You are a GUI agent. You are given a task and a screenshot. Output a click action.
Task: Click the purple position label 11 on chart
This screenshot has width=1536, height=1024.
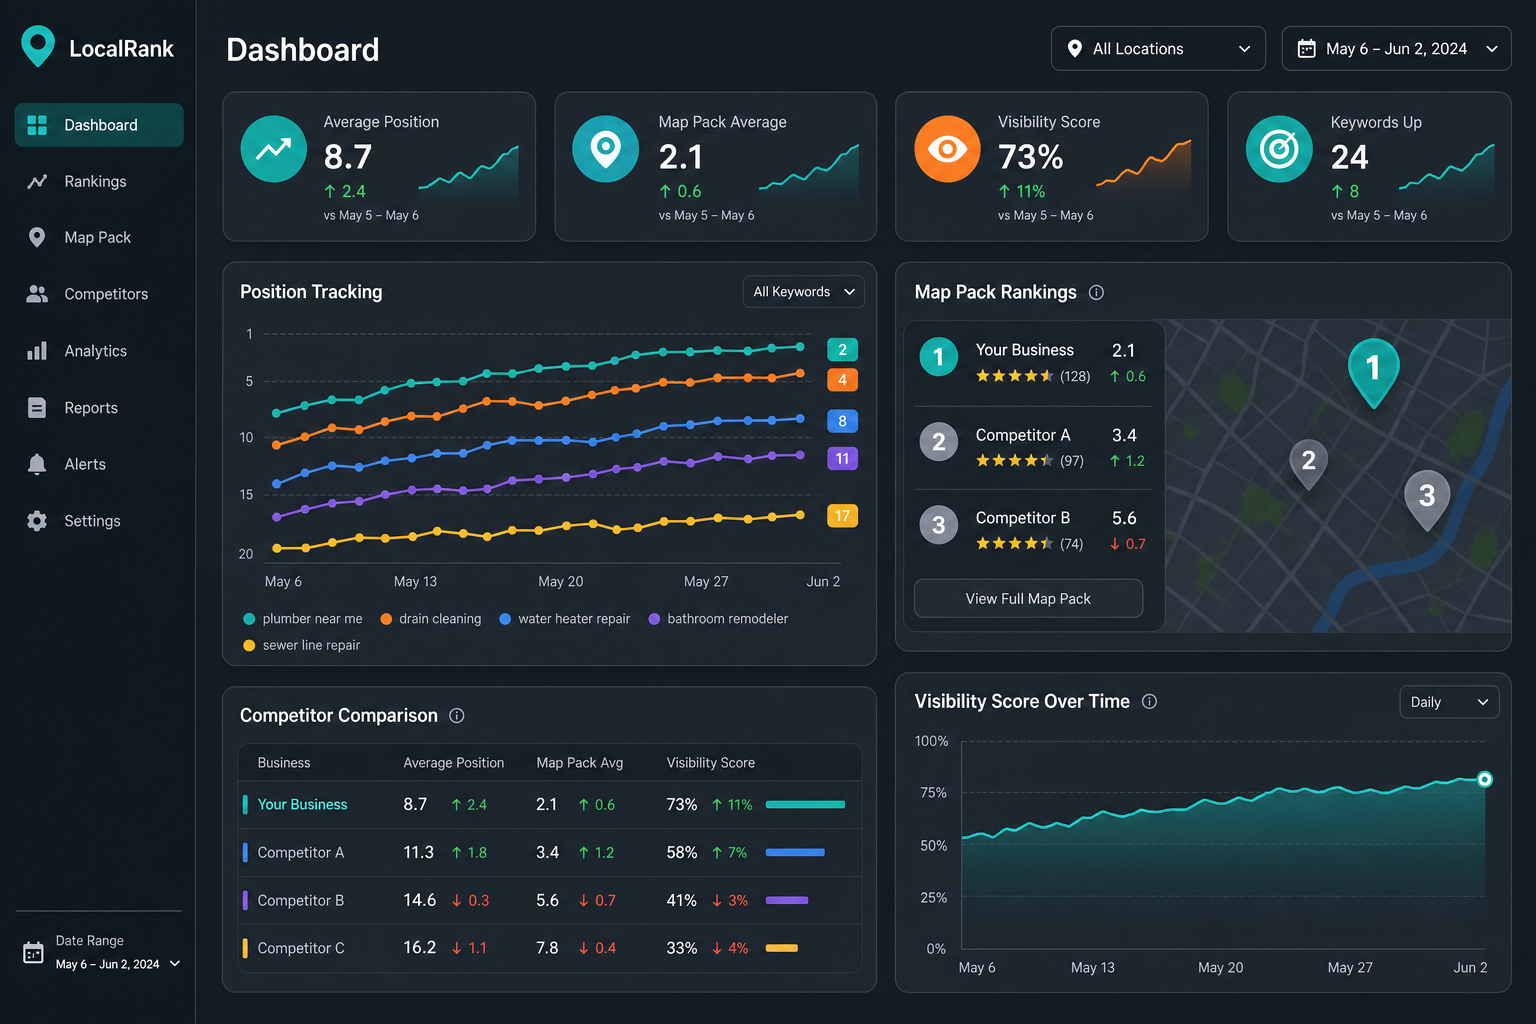pos(842,459)
